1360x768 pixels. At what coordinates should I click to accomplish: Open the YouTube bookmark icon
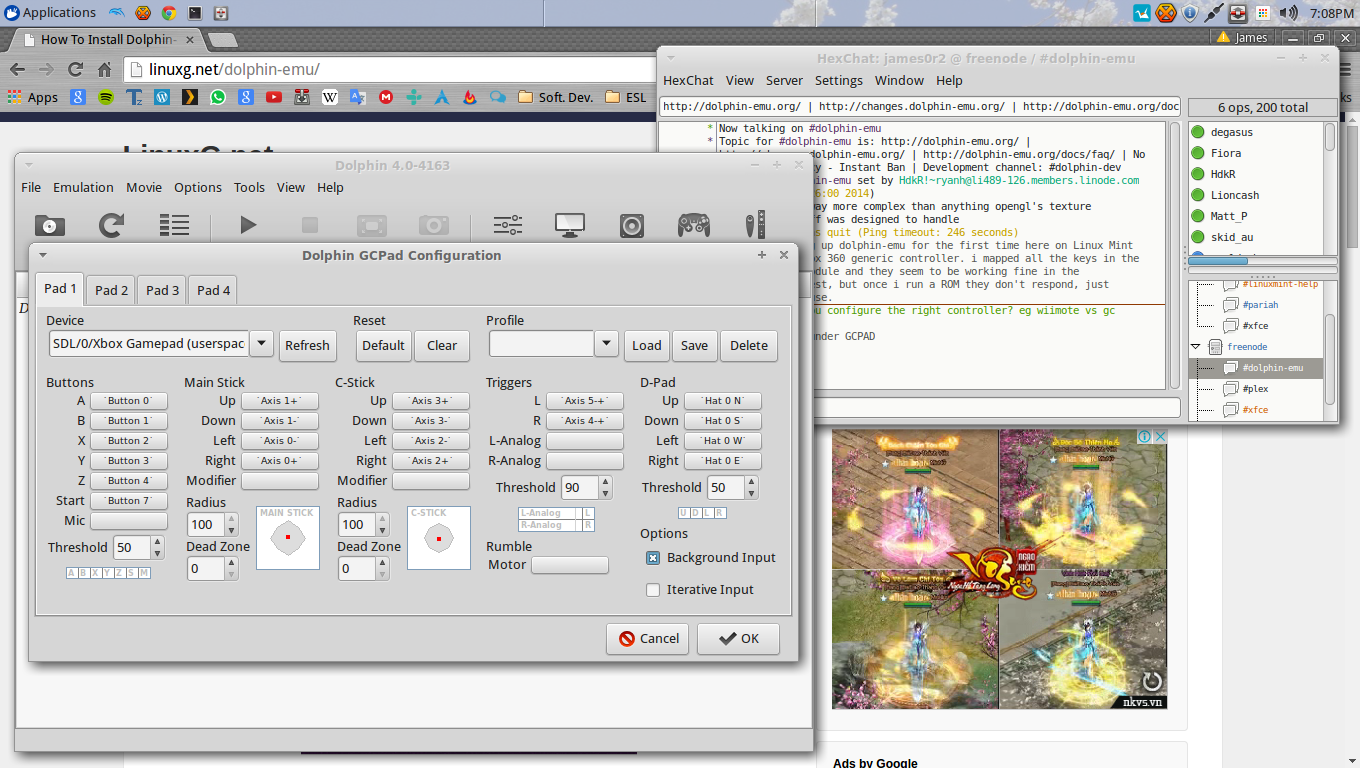coord(274,97)
